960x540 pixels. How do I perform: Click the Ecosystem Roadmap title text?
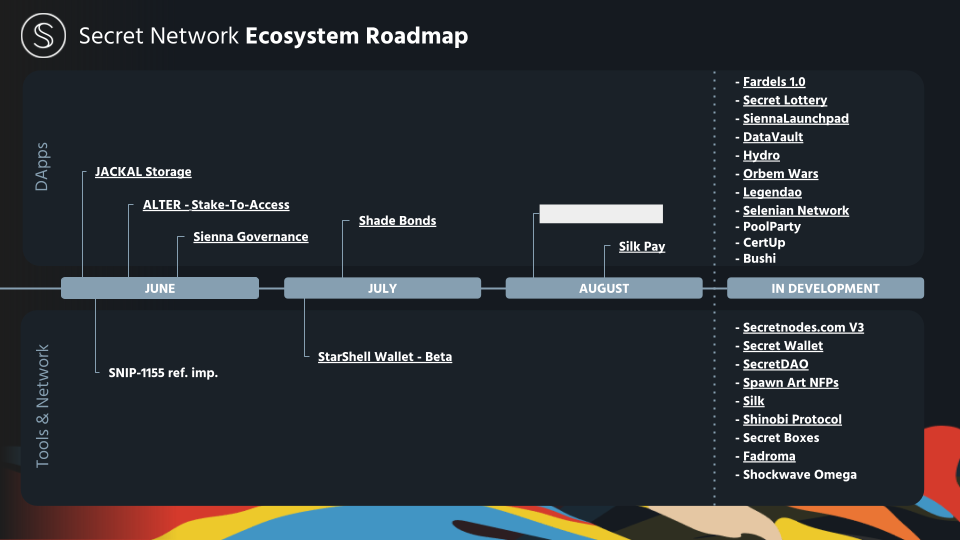(x=356, y=36)
